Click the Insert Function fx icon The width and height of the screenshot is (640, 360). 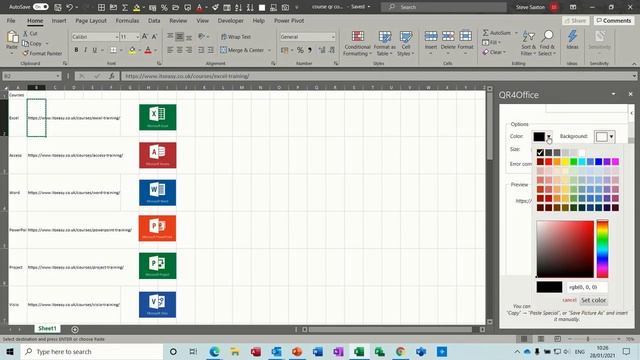point(111,76)
